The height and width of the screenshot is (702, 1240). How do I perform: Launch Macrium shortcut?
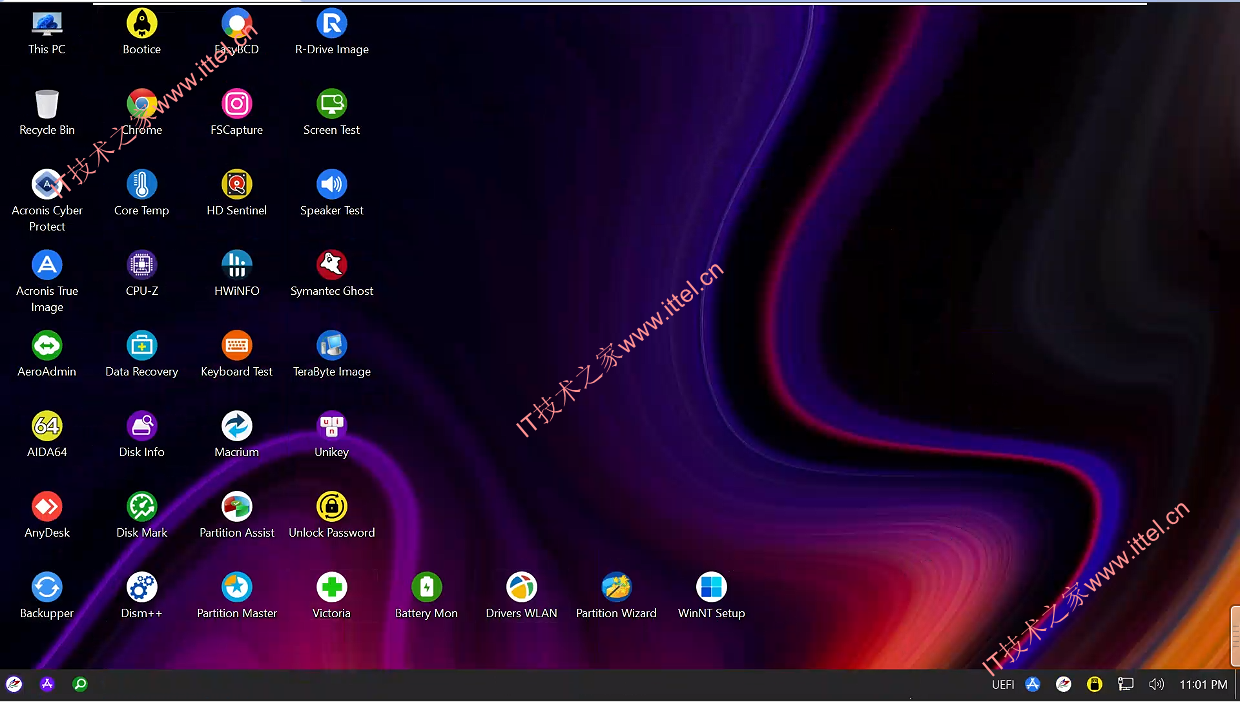coord(237,435)
